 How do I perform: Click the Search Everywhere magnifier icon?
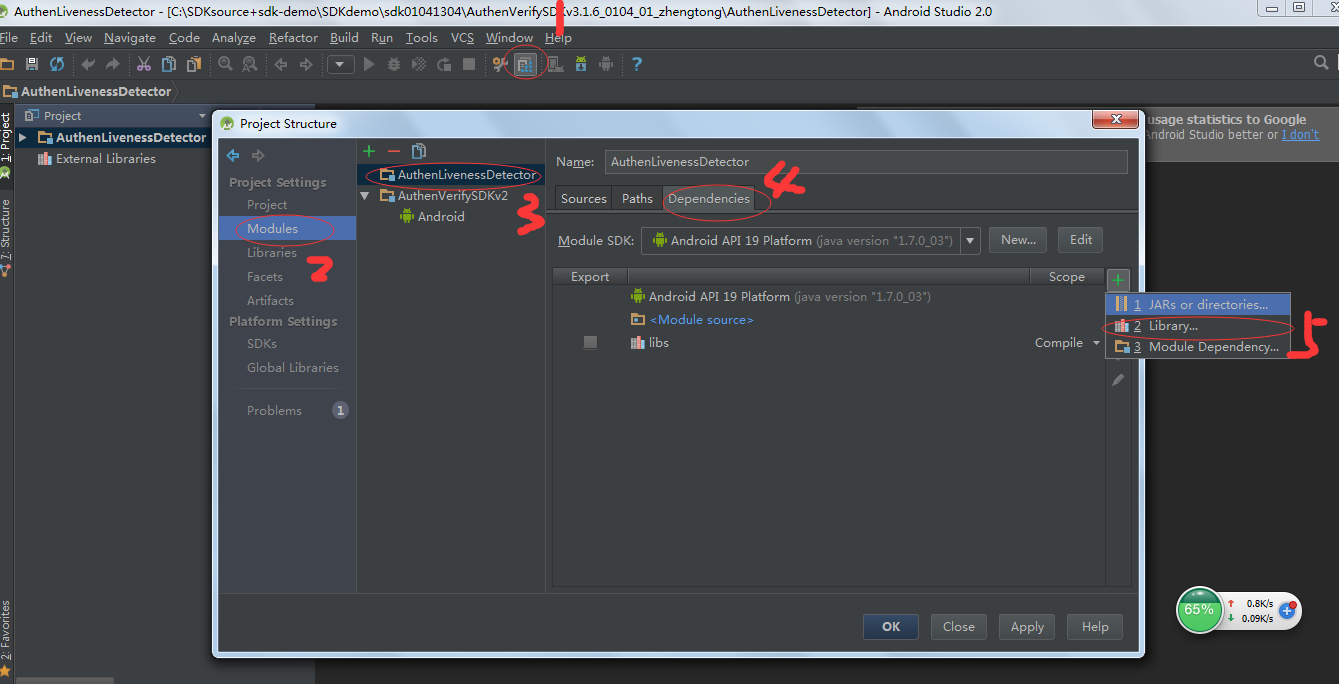[1320, 63]
